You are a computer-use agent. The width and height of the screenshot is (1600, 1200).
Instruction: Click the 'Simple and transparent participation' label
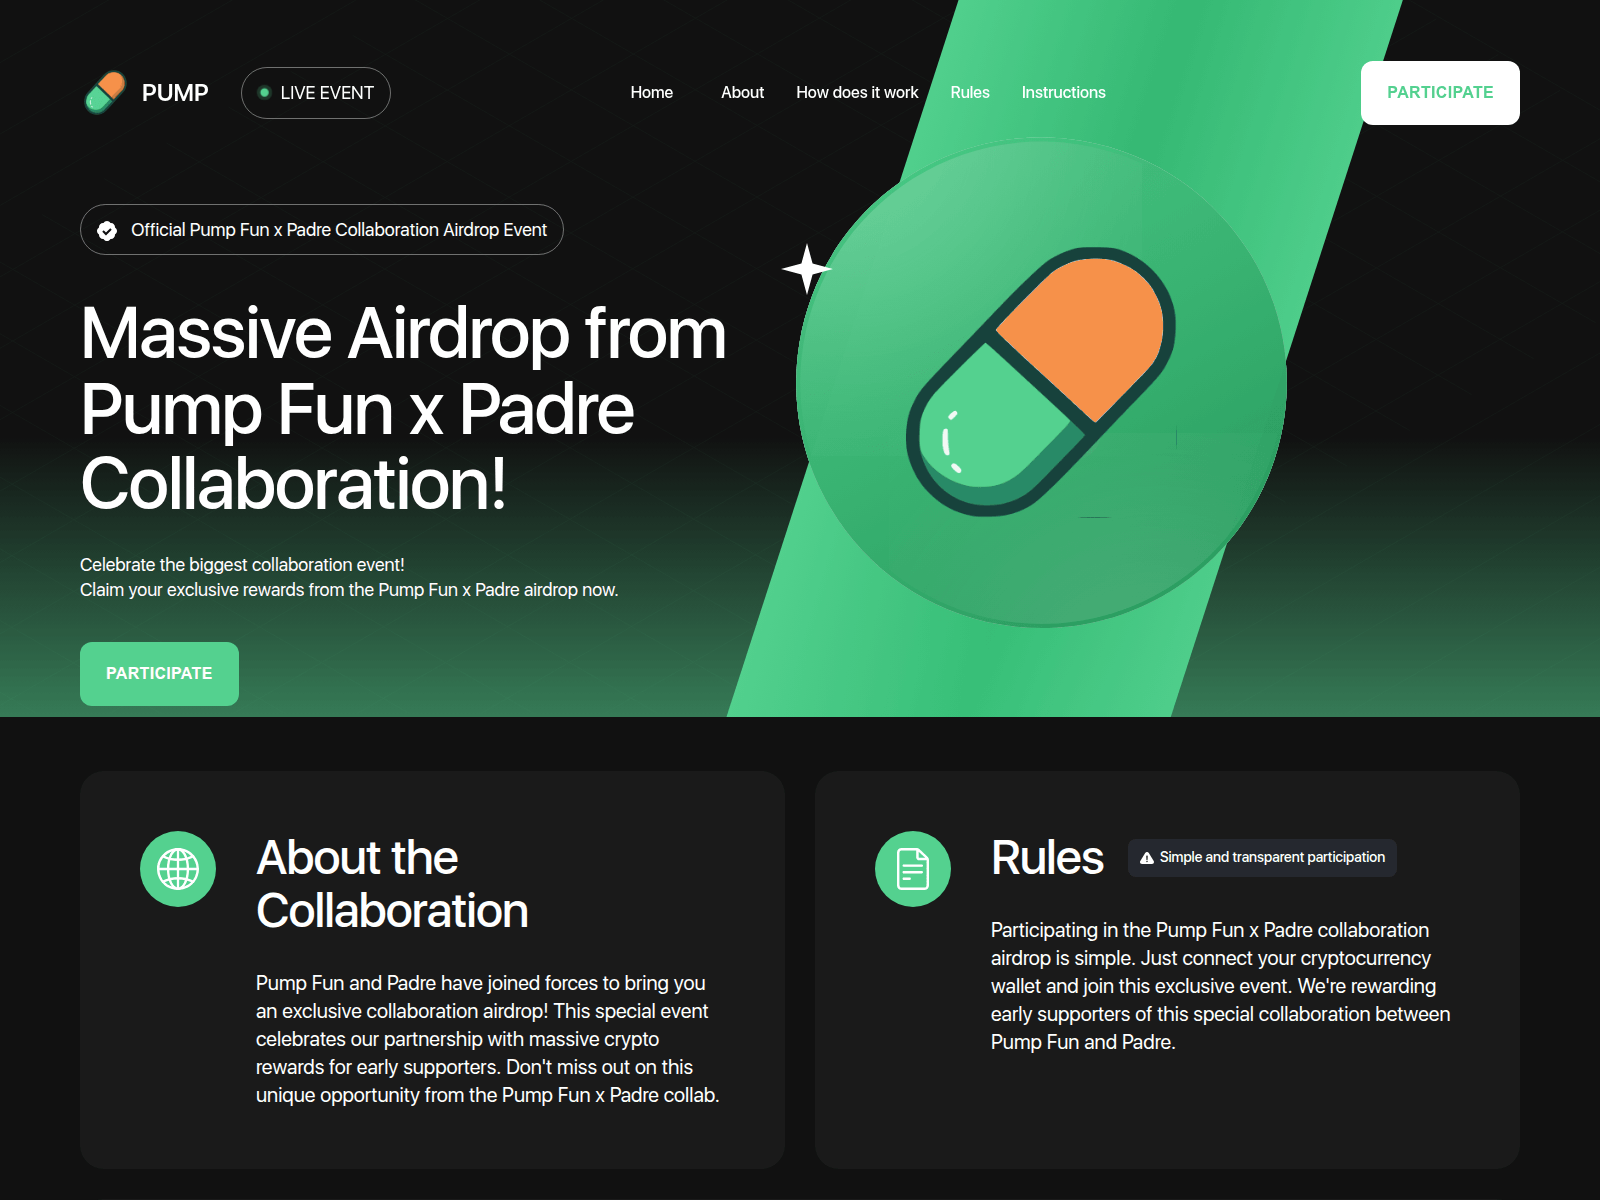click(1272, 858)
